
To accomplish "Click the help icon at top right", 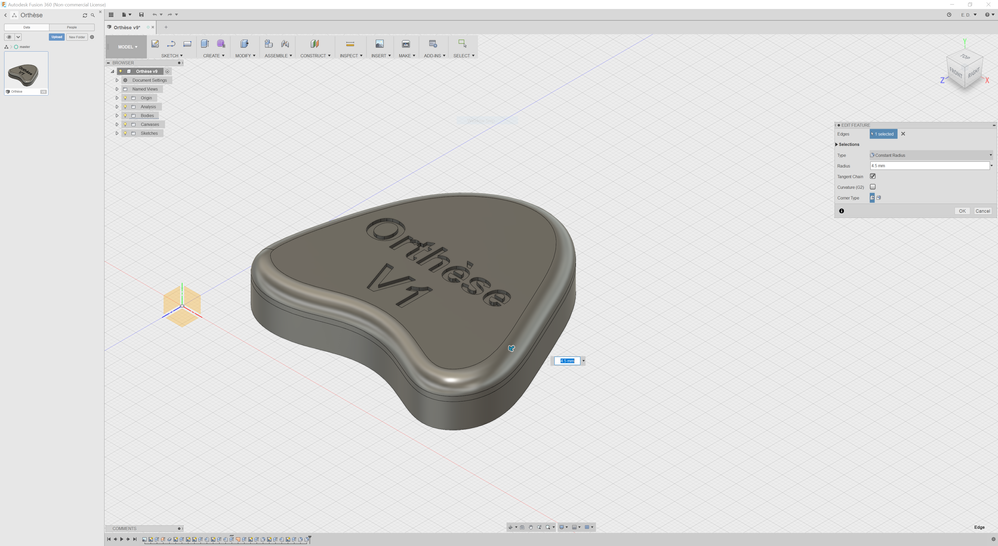I will (987, 15).
